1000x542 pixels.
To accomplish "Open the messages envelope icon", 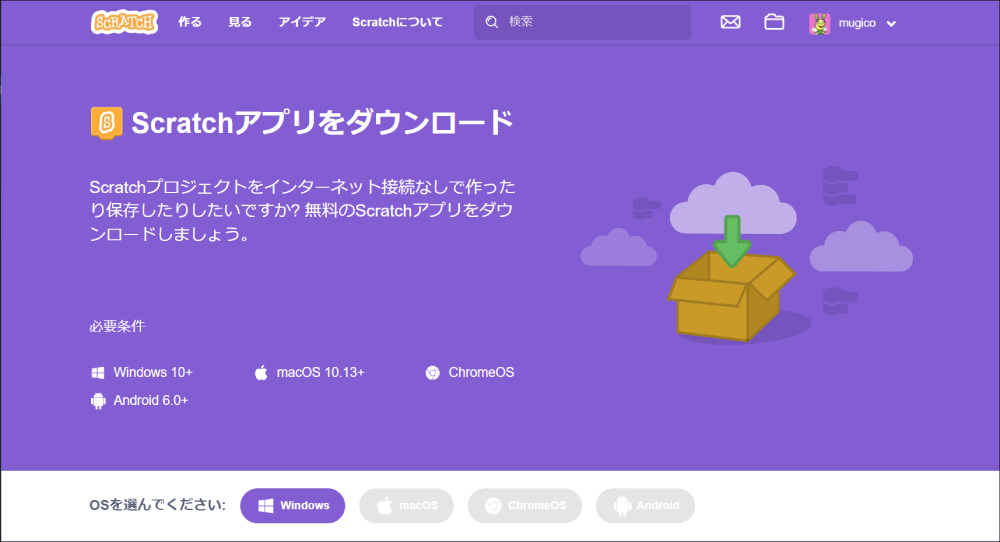I will point(730,22).
